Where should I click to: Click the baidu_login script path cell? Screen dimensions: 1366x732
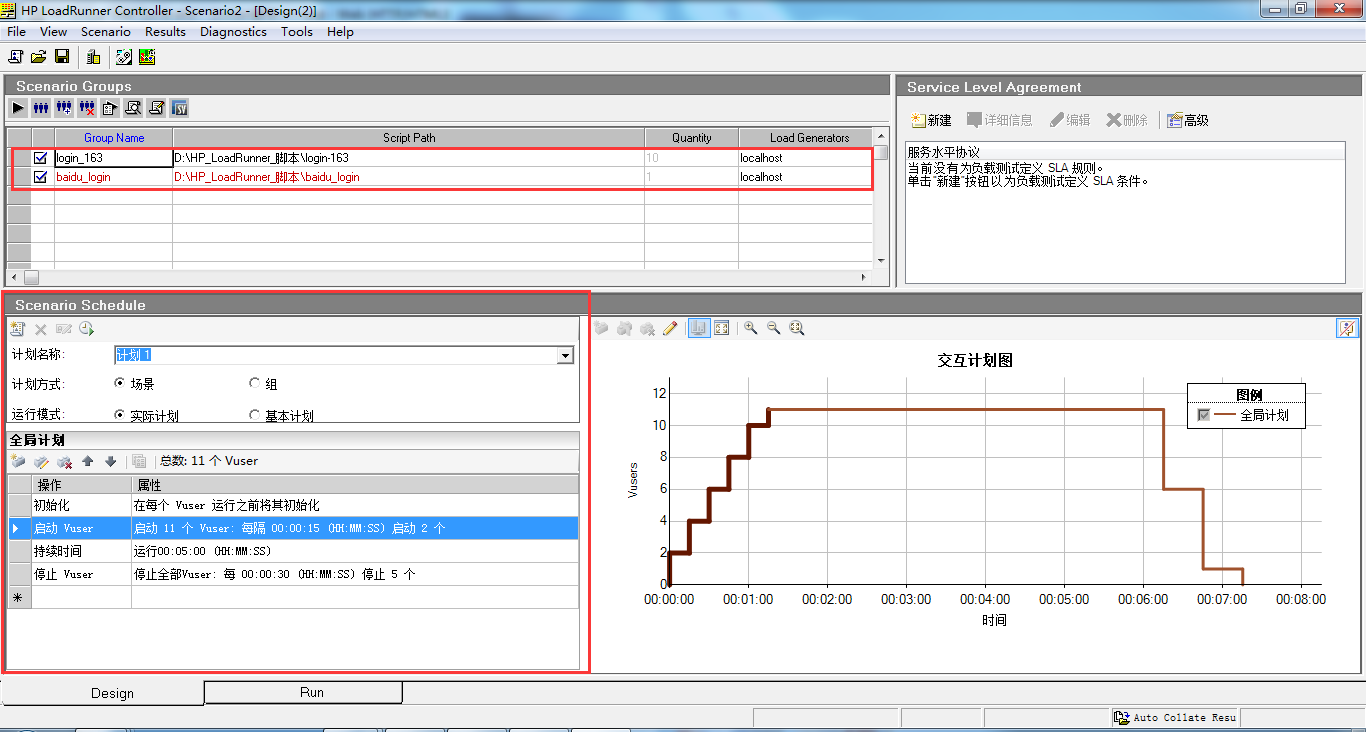(x=409, y=177)
